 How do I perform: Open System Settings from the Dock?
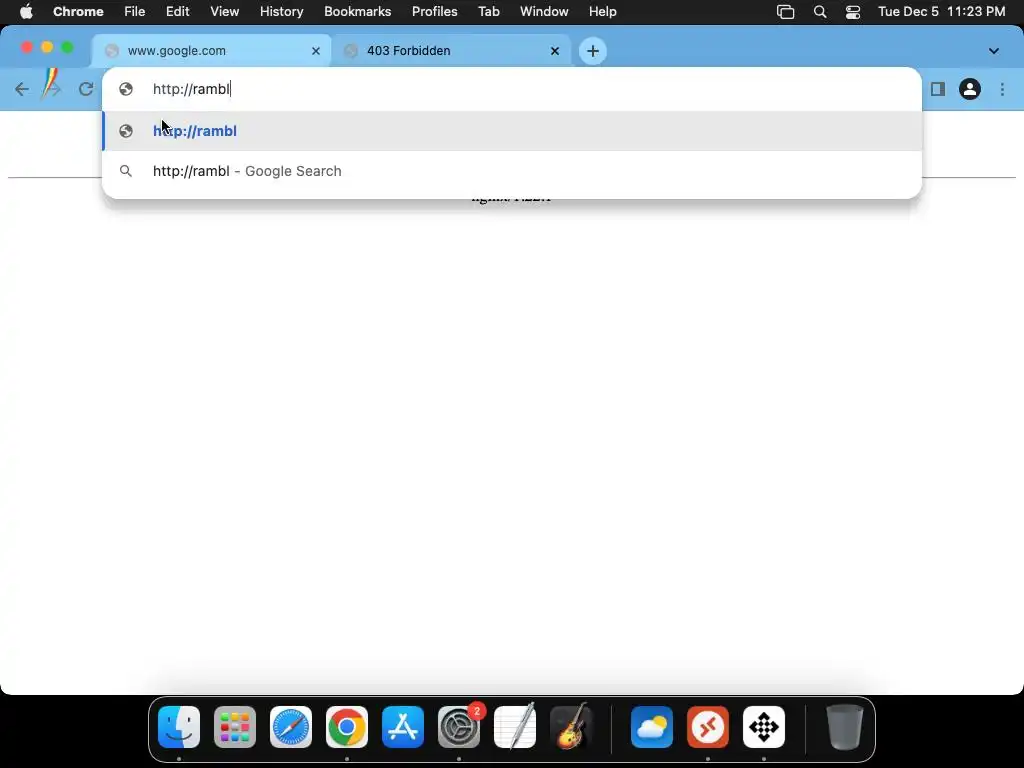[459, 727]
